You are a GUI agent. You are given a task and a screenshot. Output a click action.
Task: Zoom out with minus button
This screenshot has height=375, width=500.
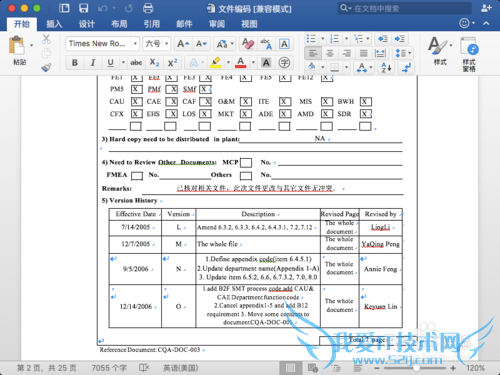click(x=377, y=368)
